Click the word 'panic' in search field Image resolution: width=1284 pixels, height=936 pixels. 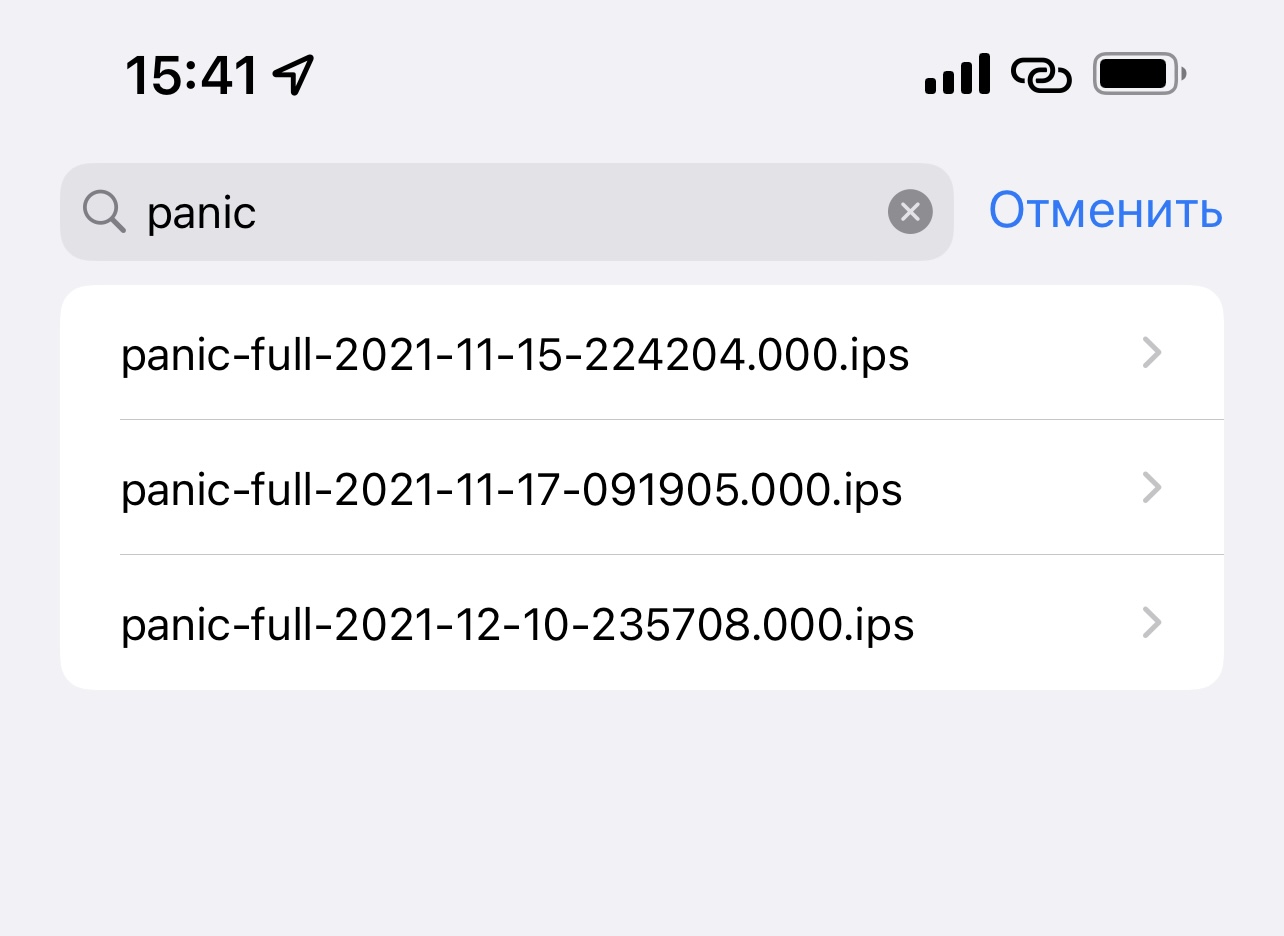click(201, 213)
